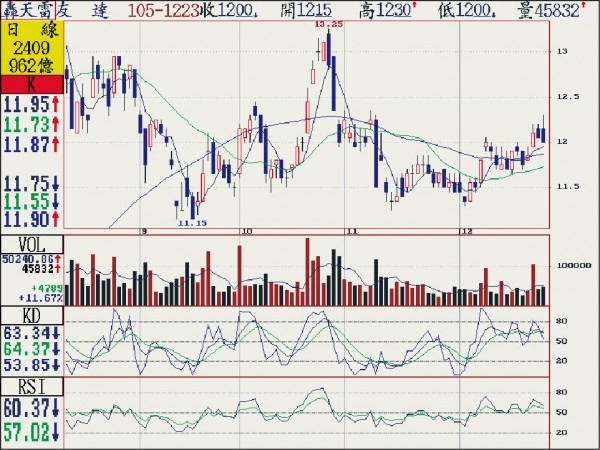This screenshot has height=450, width=600.
Task: Click the KD value 53.85
Action: tap(32, 365)
